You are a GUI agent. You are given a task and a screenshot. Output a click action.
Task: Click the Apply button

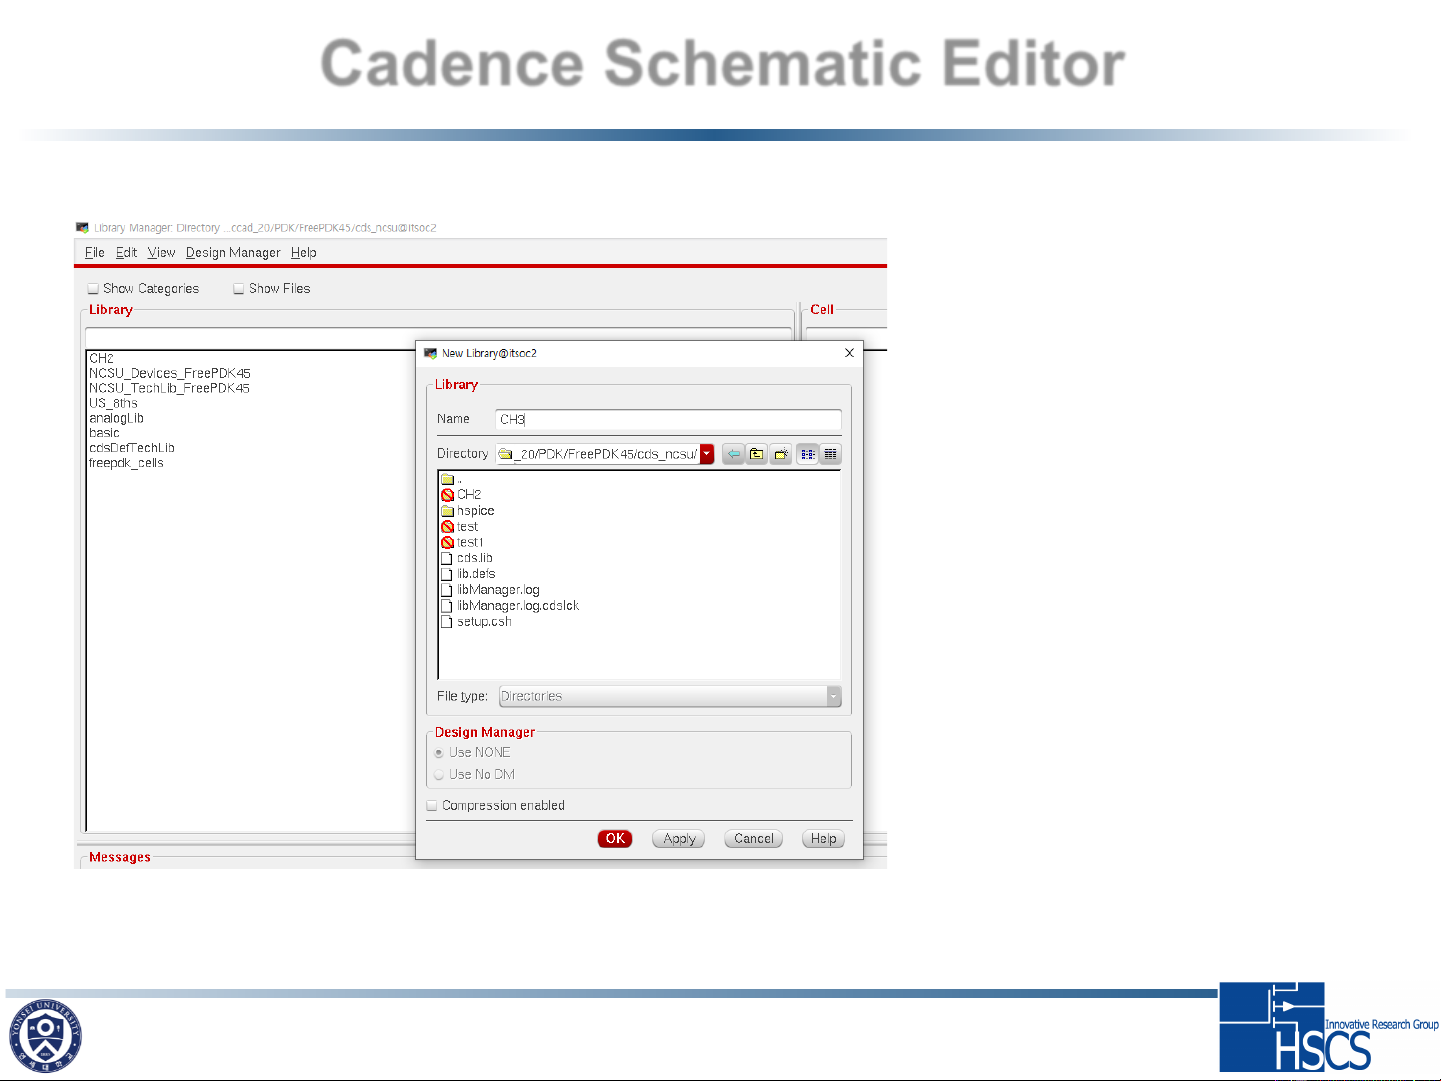click(679, 839)
